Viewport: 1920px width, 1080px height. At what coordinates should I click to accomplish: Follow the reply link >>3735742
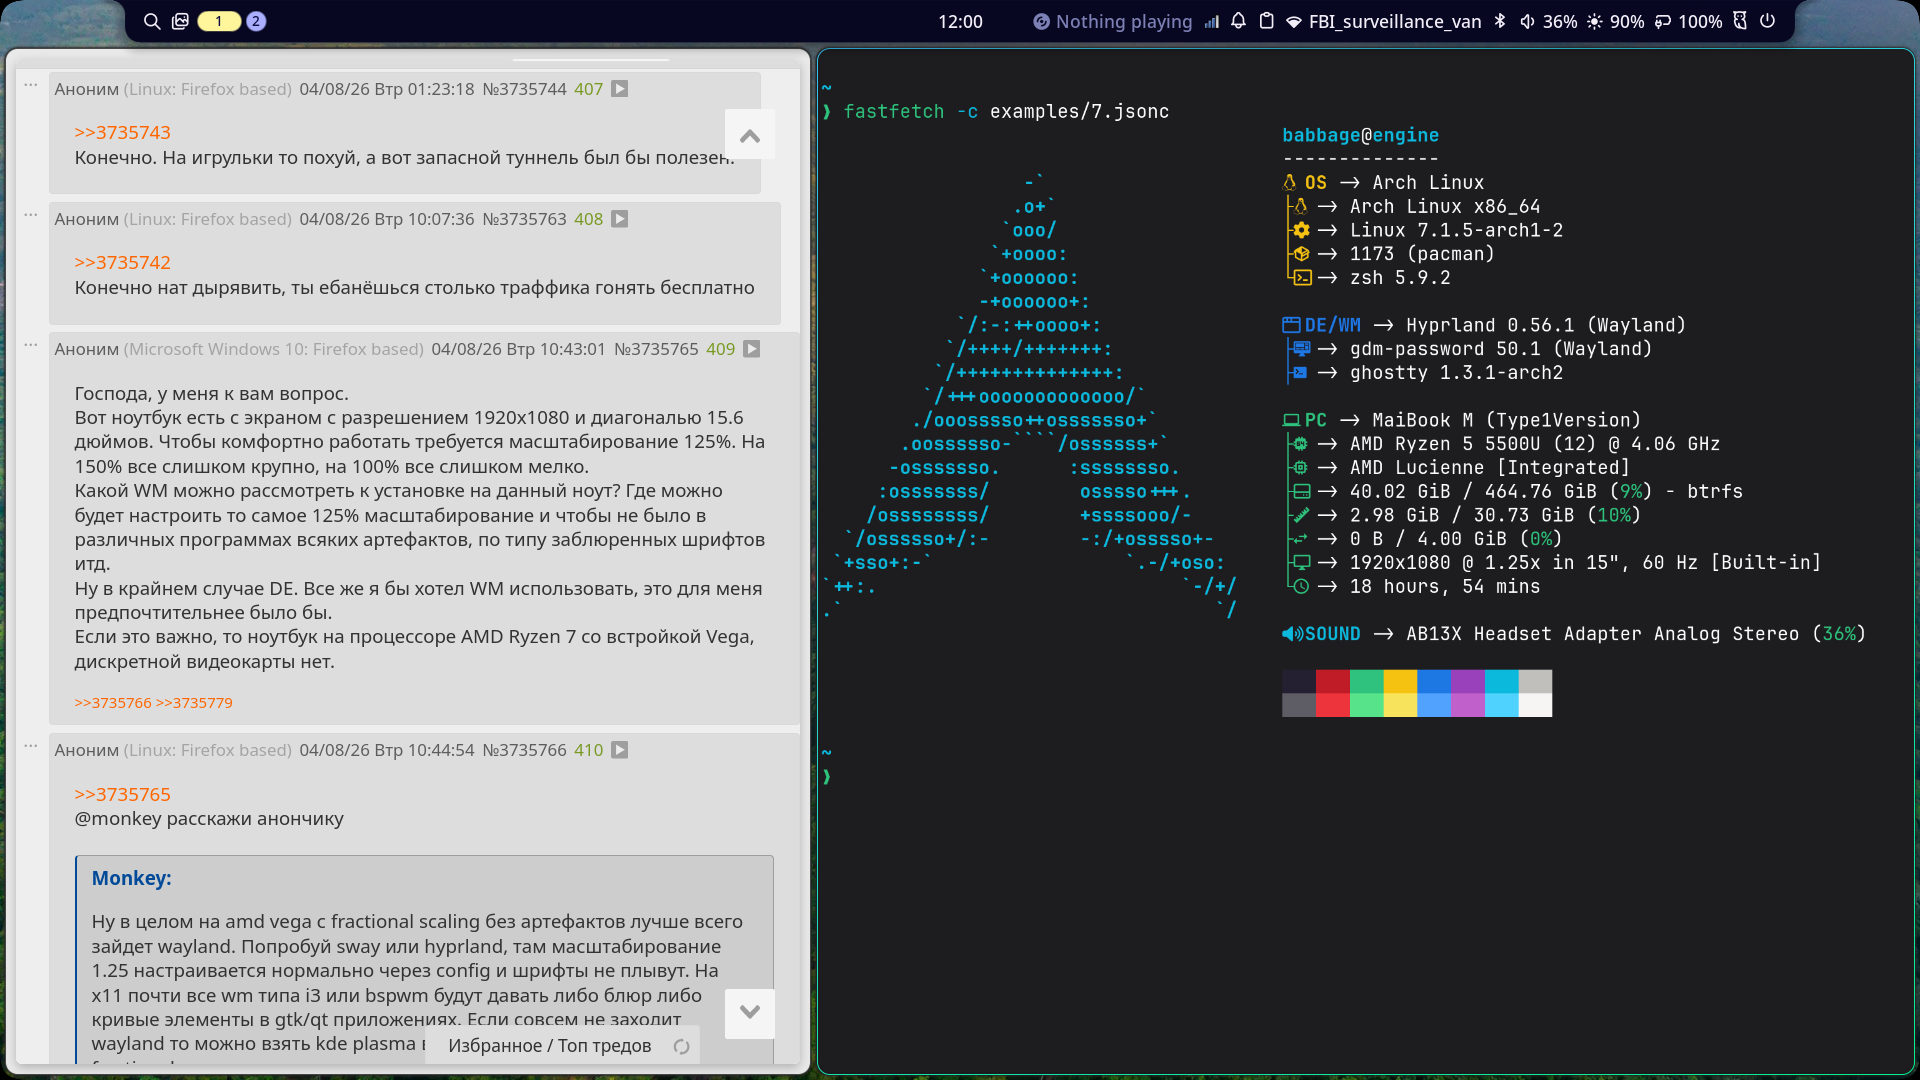pos(122,262)
